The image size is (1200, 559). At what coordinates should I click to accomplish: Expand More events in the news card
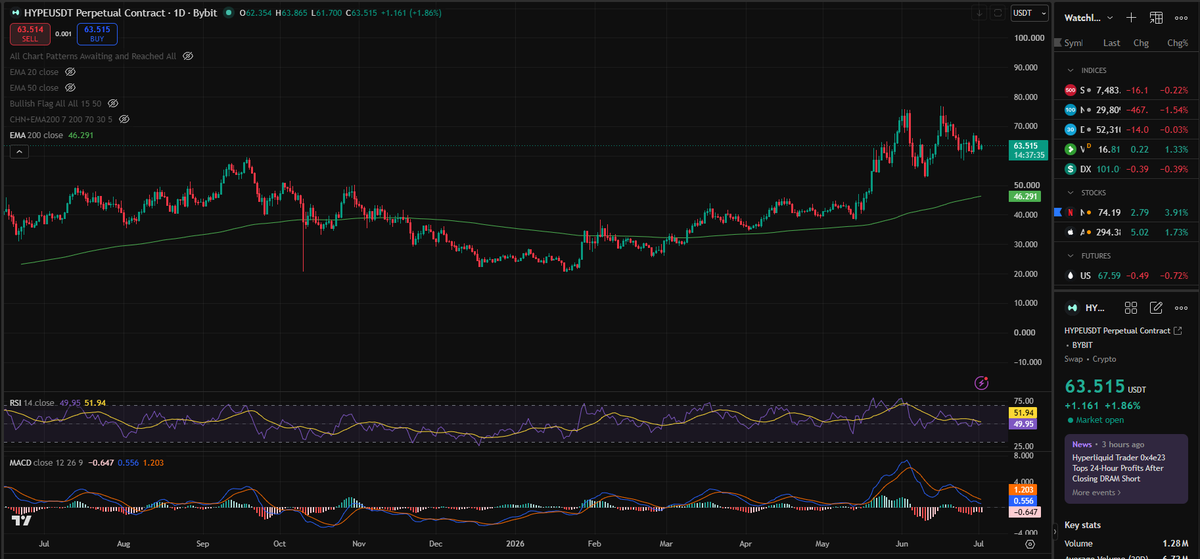coord(1096,493)
